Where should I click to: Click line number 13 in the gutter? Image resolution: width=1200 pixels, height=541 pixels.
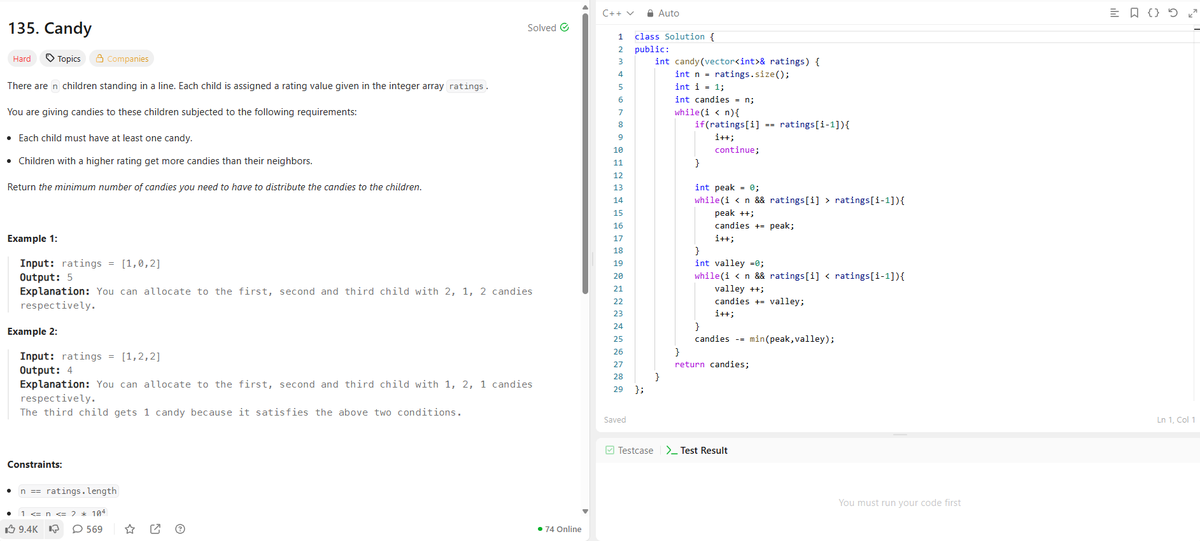click(x=618, y=187)
